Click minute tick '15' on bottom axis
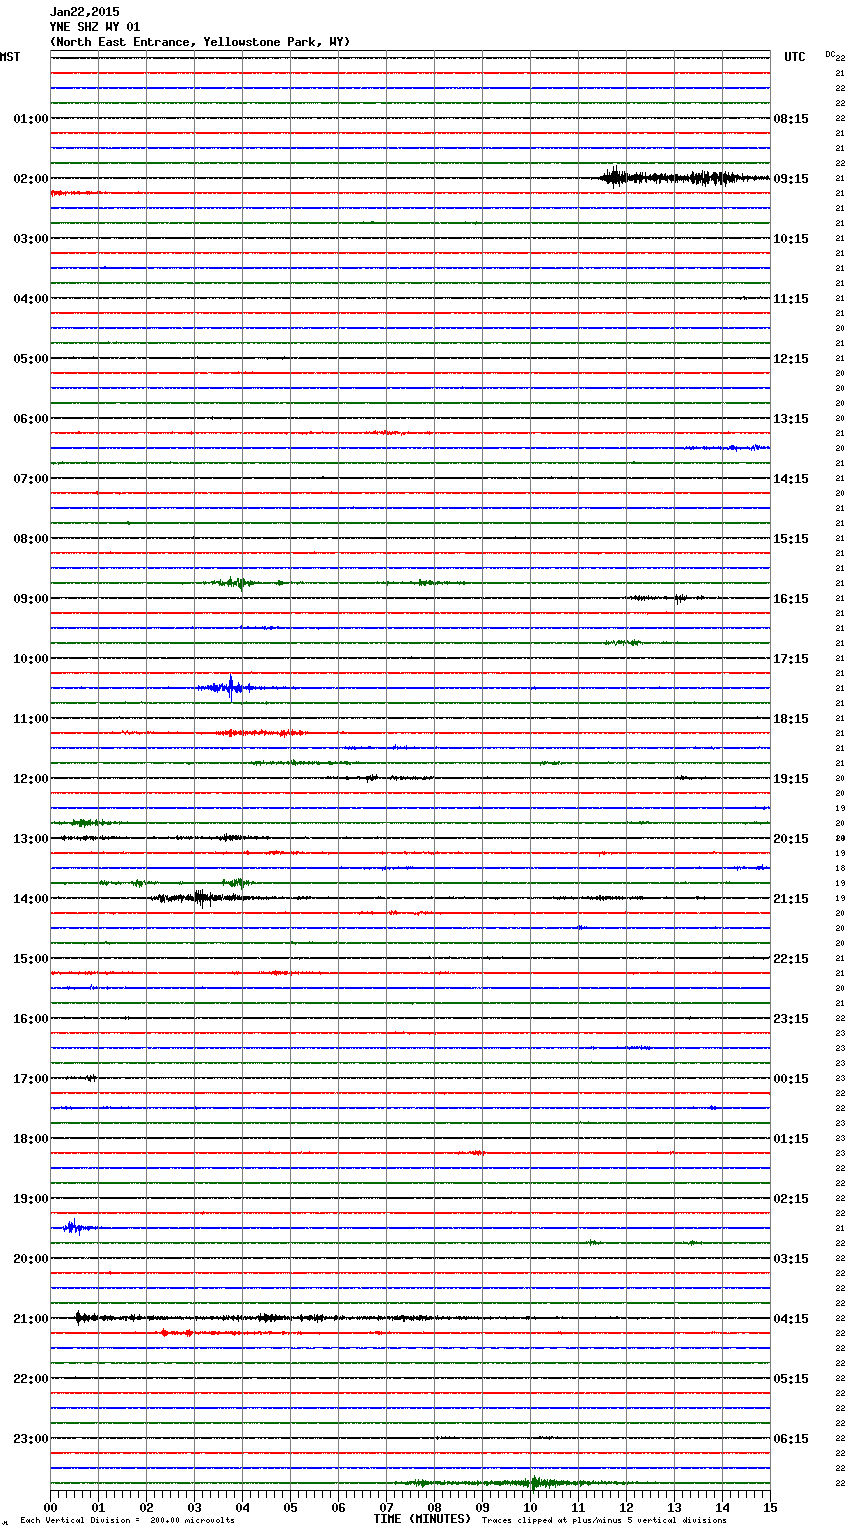This screenshot has width=850, height=1534. [770, 1507]
